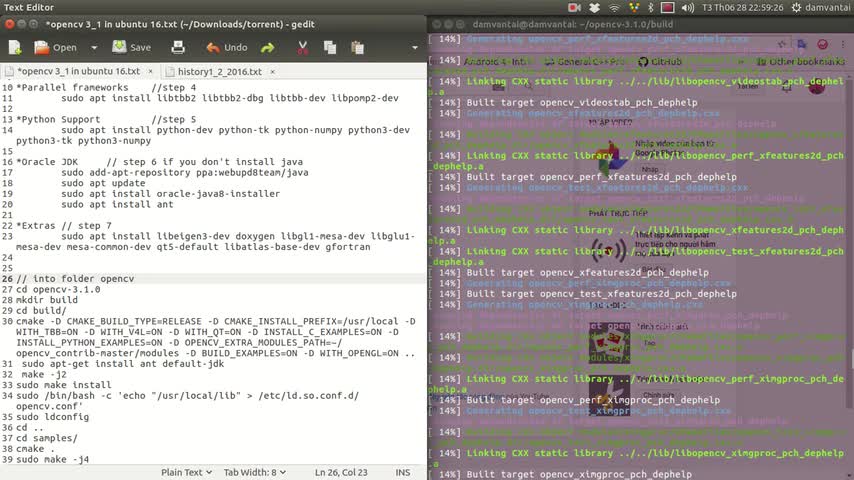Close the history1_2_2016.txt tab
Viewport: 854px width, 480px height.
[272, 71]
